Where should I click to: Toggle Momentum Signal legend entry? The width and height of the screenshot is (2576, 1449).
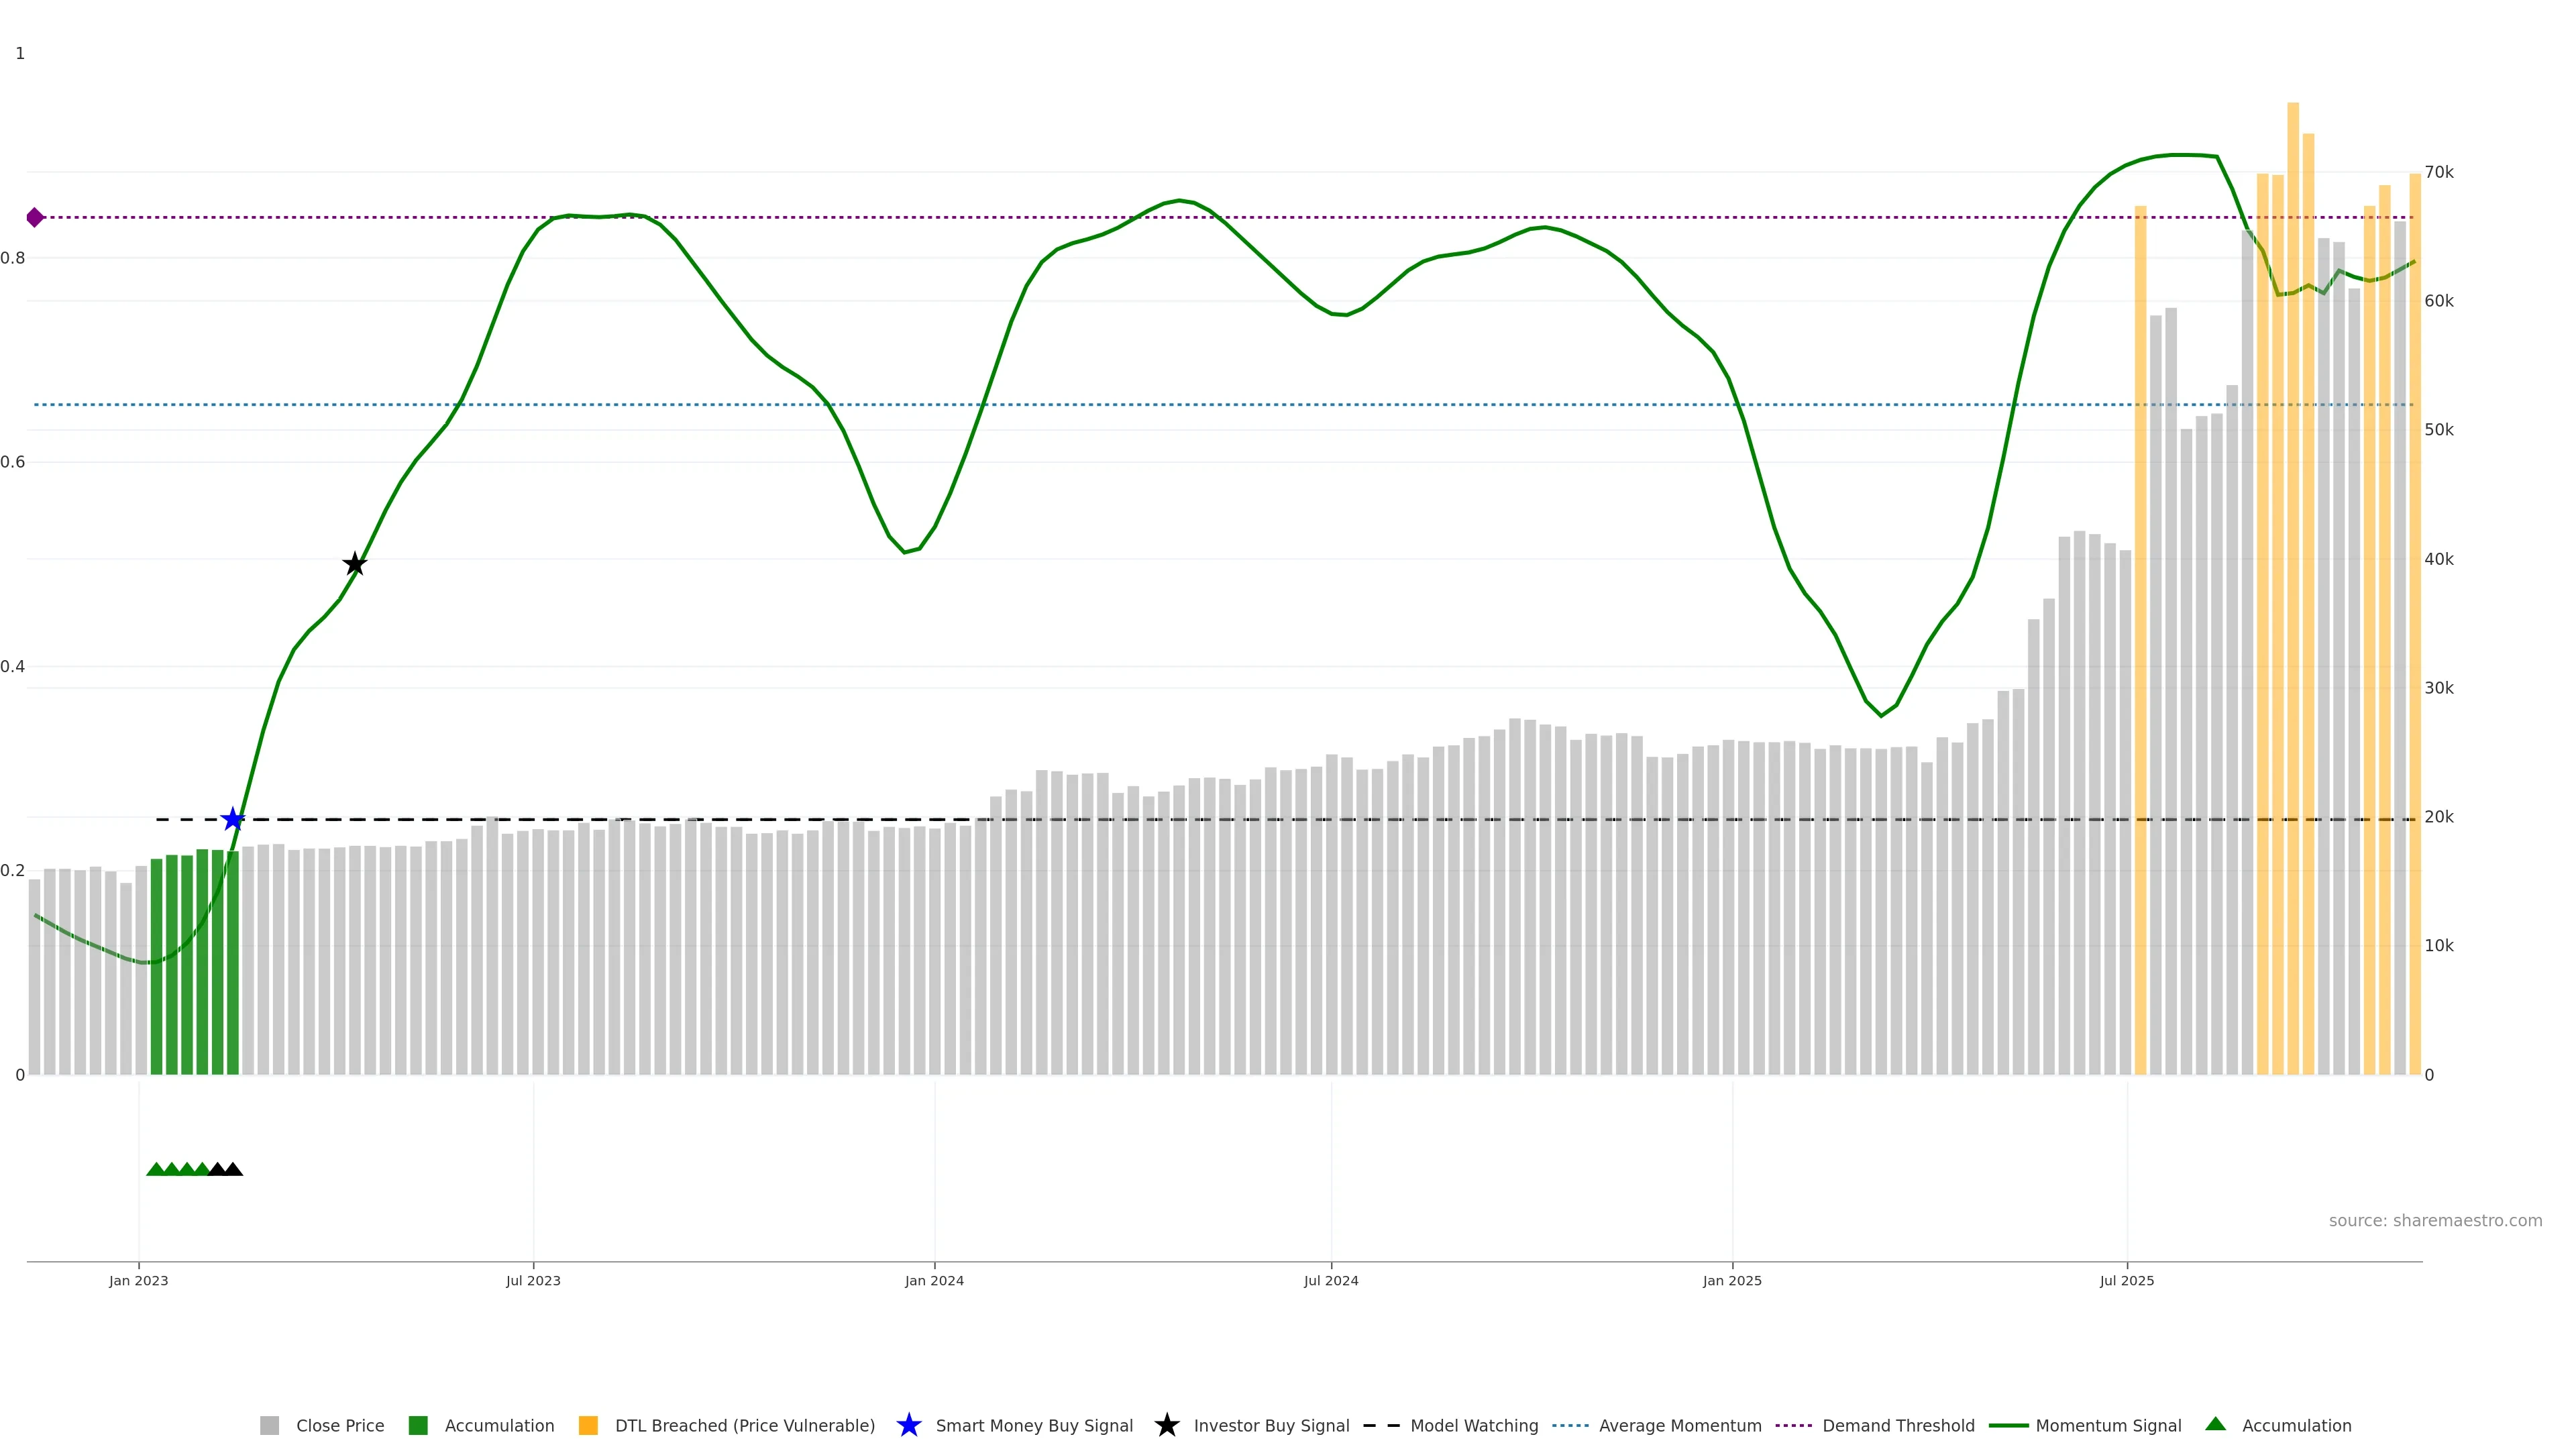[x=2108, y=1425]
